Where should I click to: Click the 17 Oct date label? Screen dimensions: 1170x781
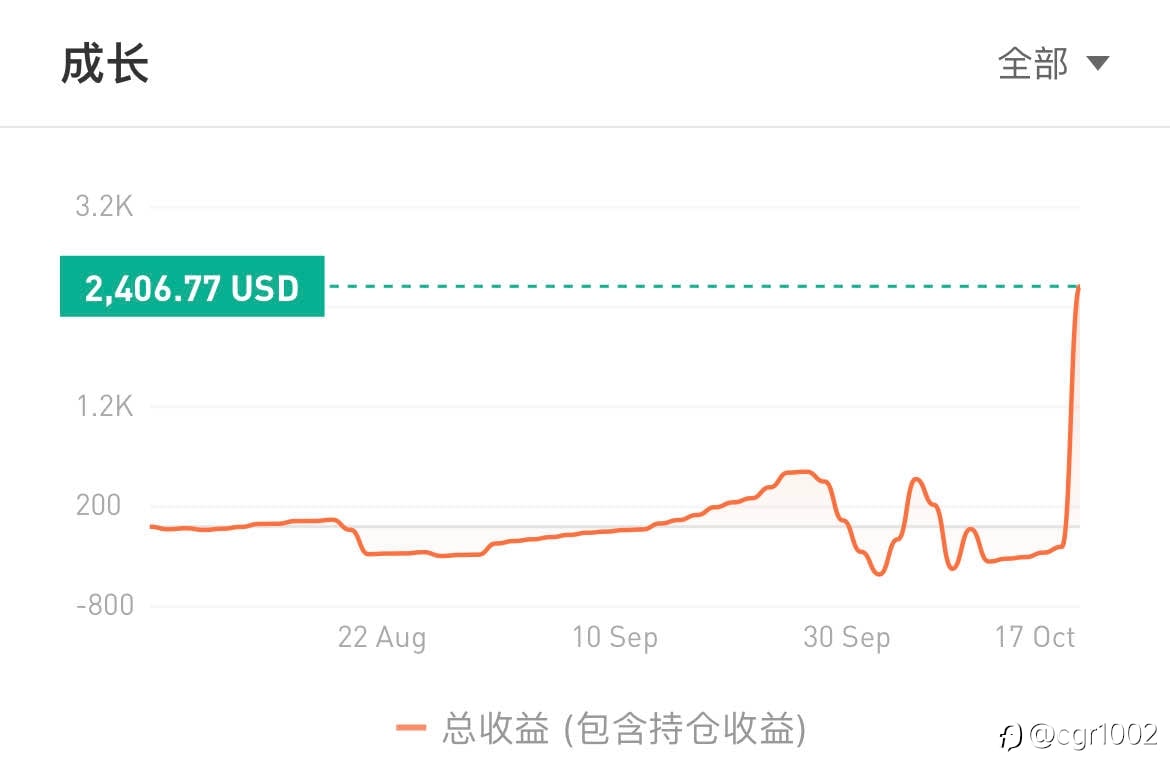tap(1035, 637)
